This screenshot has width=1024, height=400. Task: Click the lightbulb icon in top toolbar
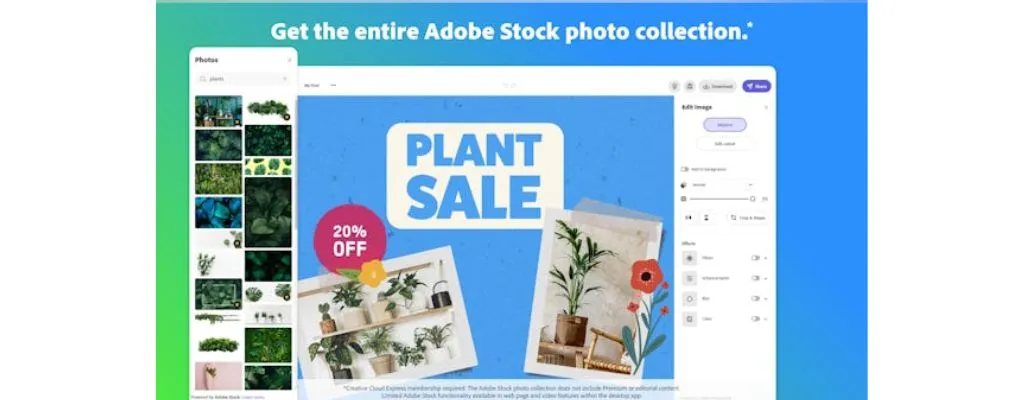[x=675, y=86]
